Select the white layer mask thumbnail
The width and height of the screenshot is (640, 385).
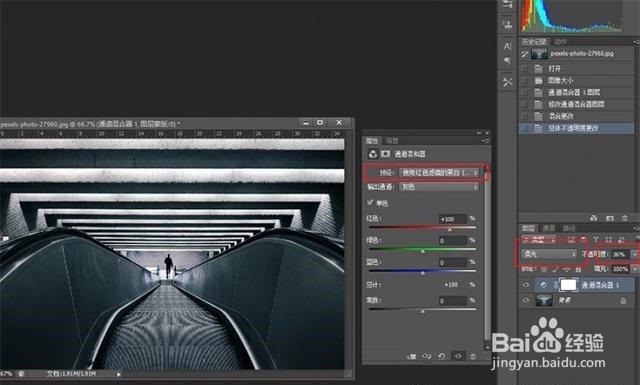(569, 285)
